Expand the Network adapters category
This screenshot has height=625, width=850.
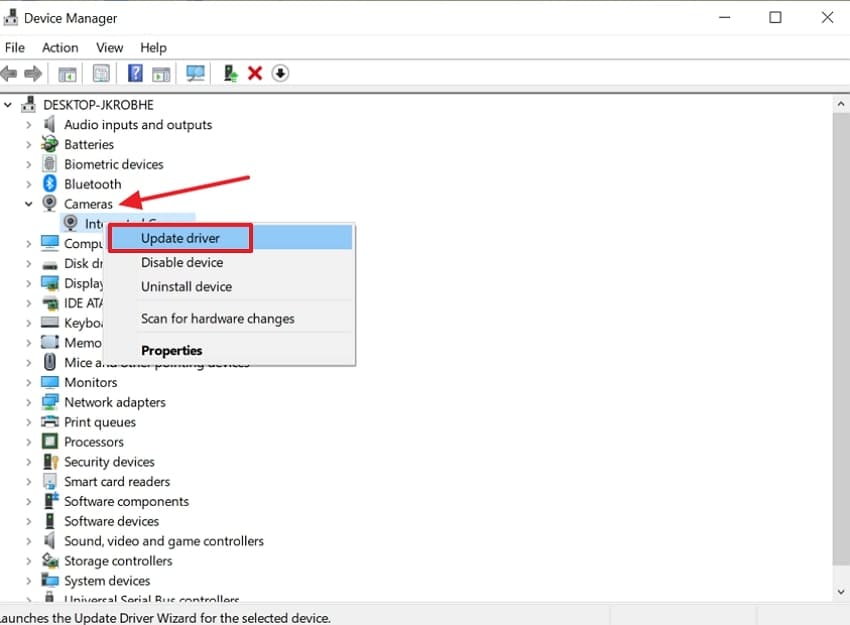(x=28, y=403)
